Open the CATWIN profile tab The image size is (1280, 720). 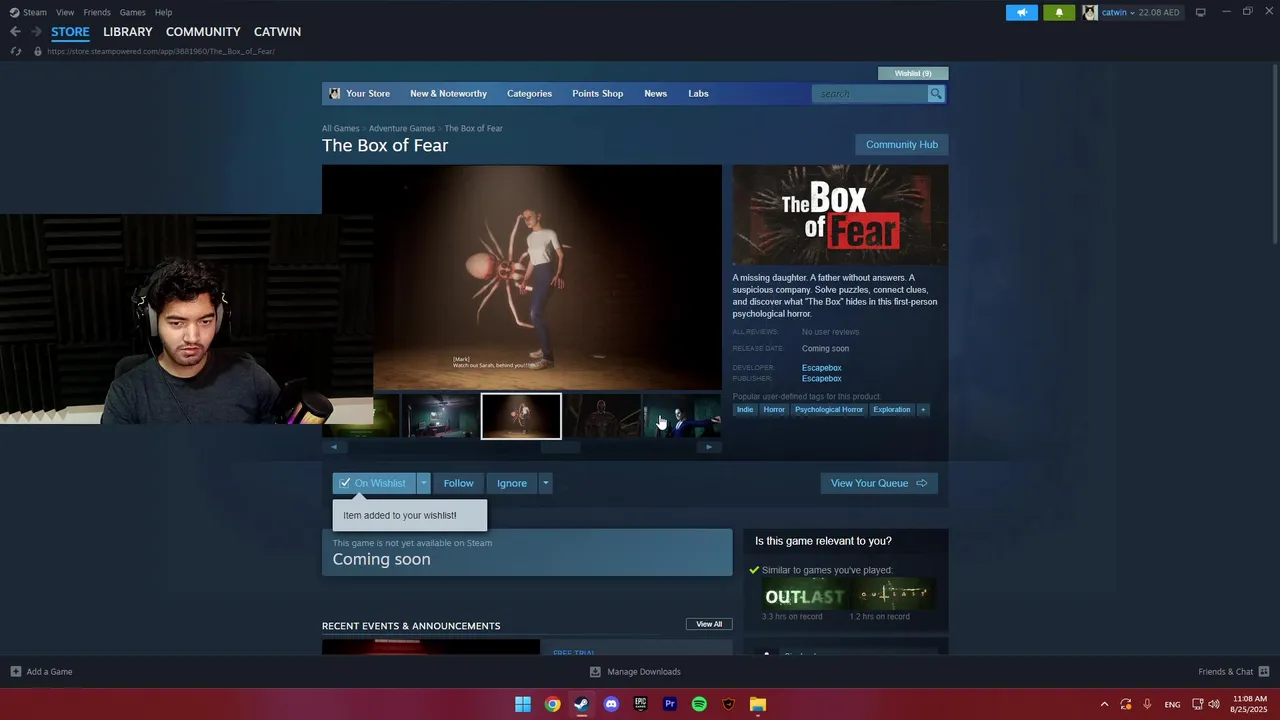tap(277, 32)
